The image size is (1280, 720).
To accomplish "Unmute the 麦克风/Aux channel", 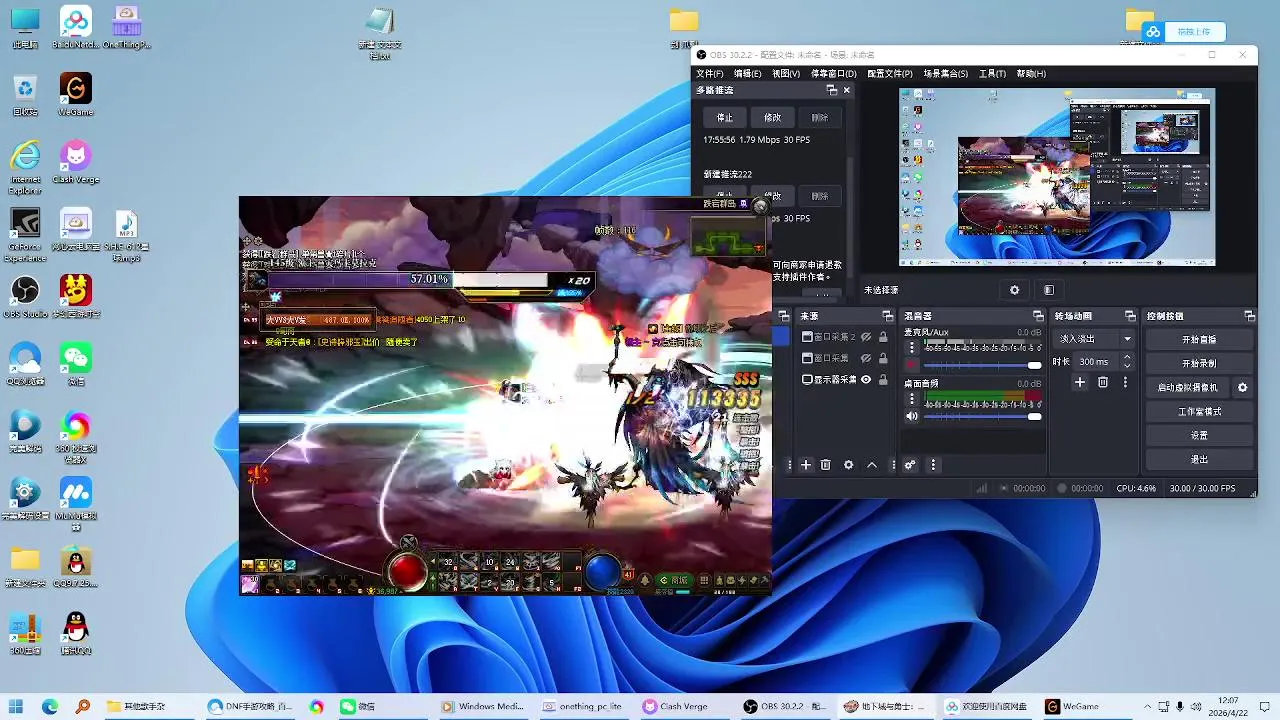I will 911,365.
